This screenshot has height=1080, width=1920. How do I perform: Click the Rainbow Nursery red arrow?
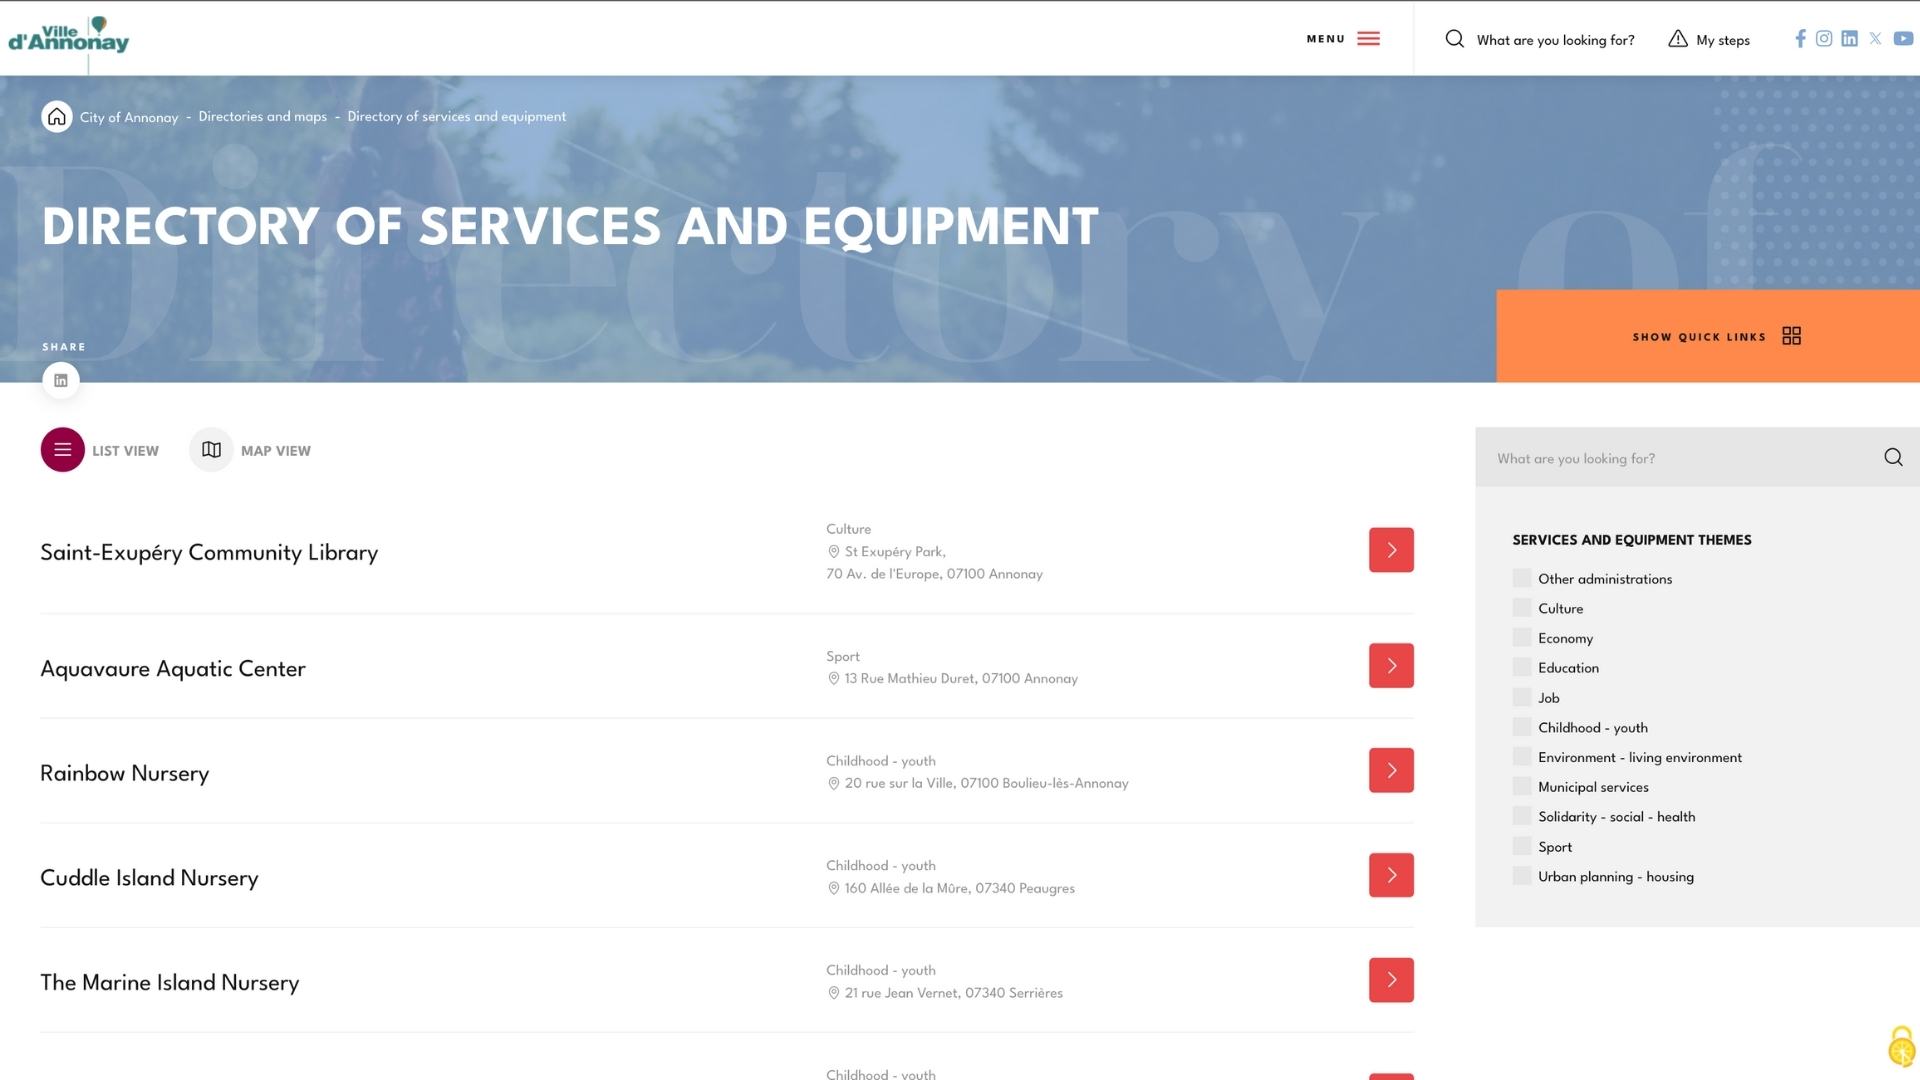(1391, 771)
